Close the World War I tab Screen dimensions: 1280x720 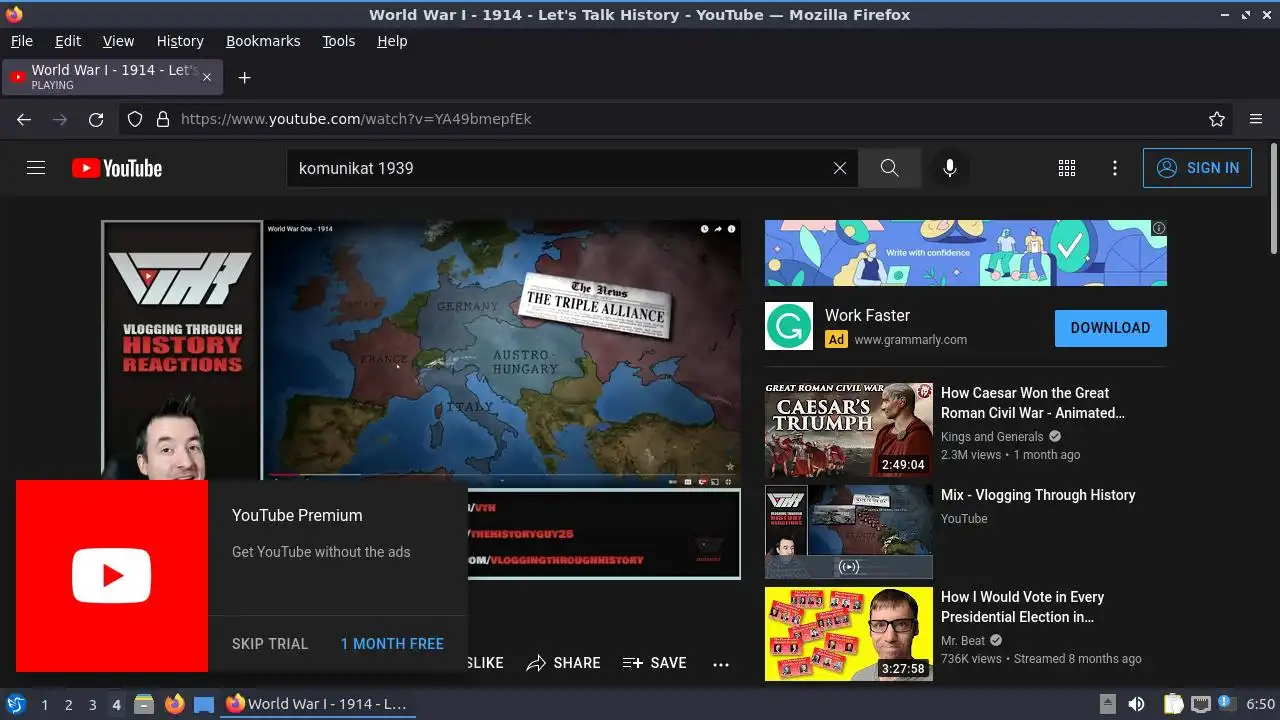click(207, 77)
